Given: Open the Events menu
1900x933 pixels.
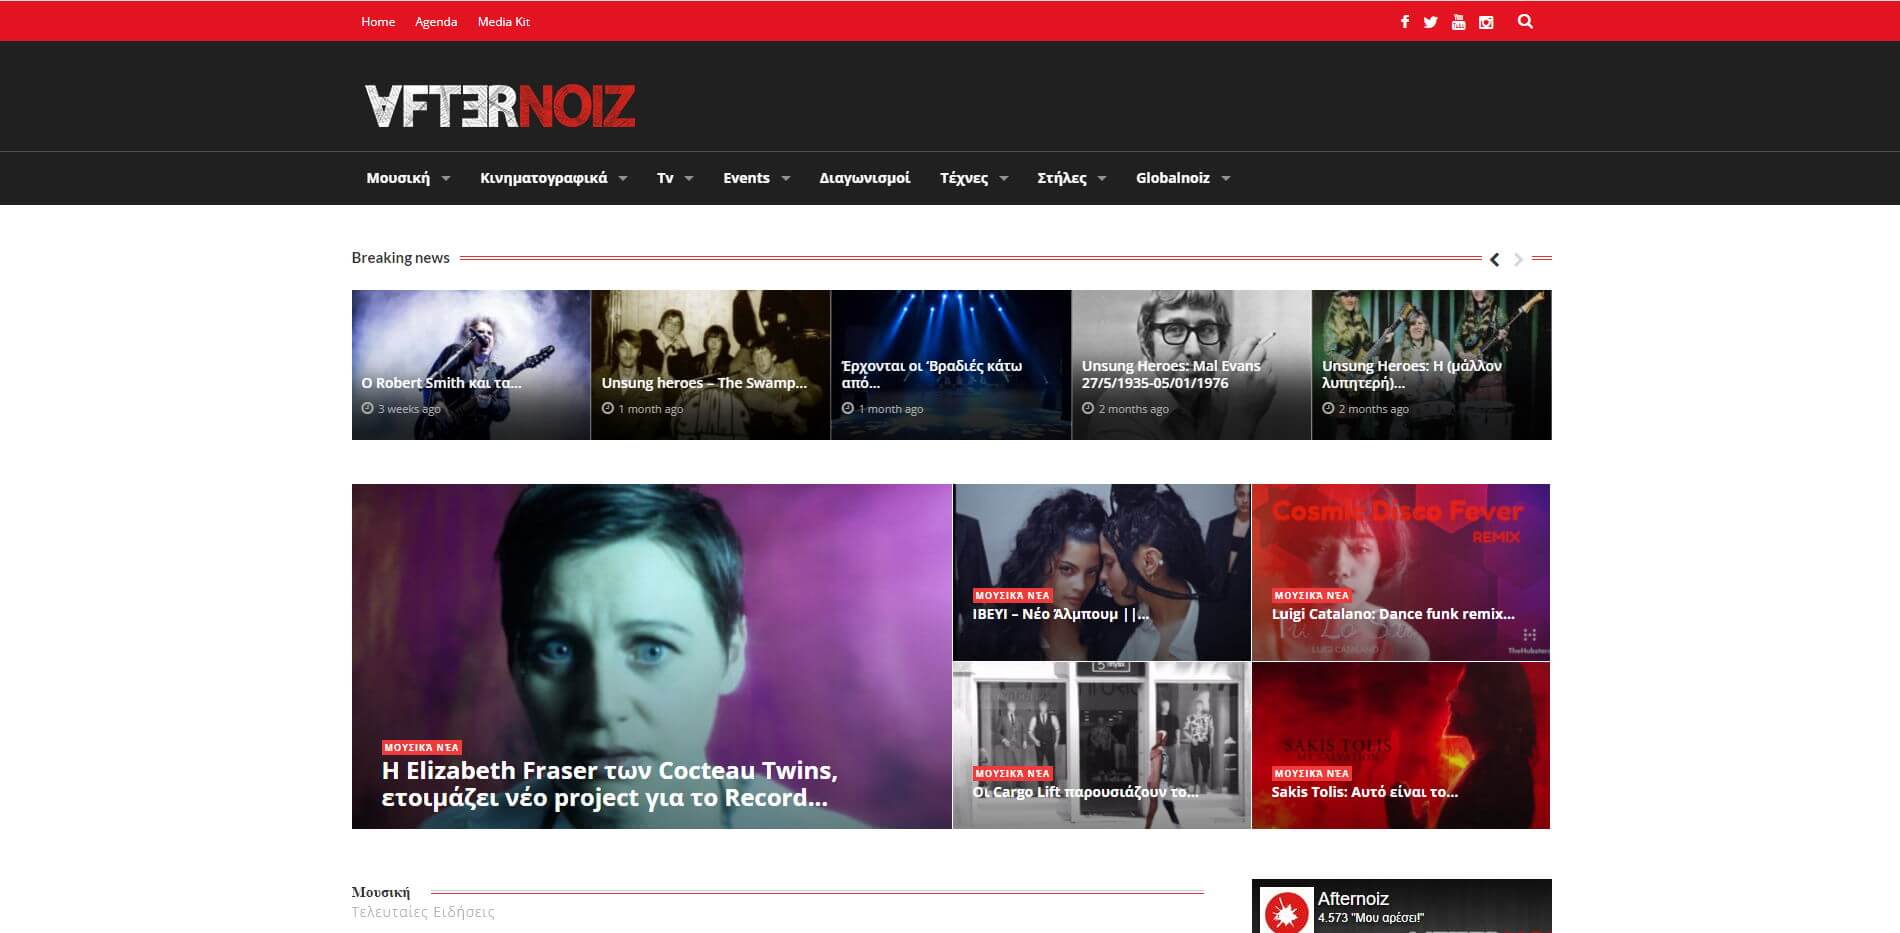Looking at the screenshot, I should (756, 178).
